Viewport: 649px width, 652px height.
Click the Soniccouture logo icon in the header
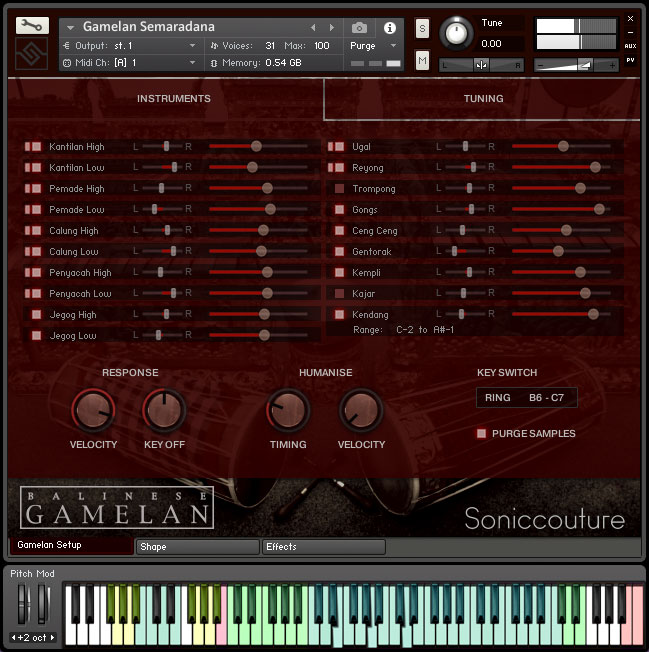32,54
